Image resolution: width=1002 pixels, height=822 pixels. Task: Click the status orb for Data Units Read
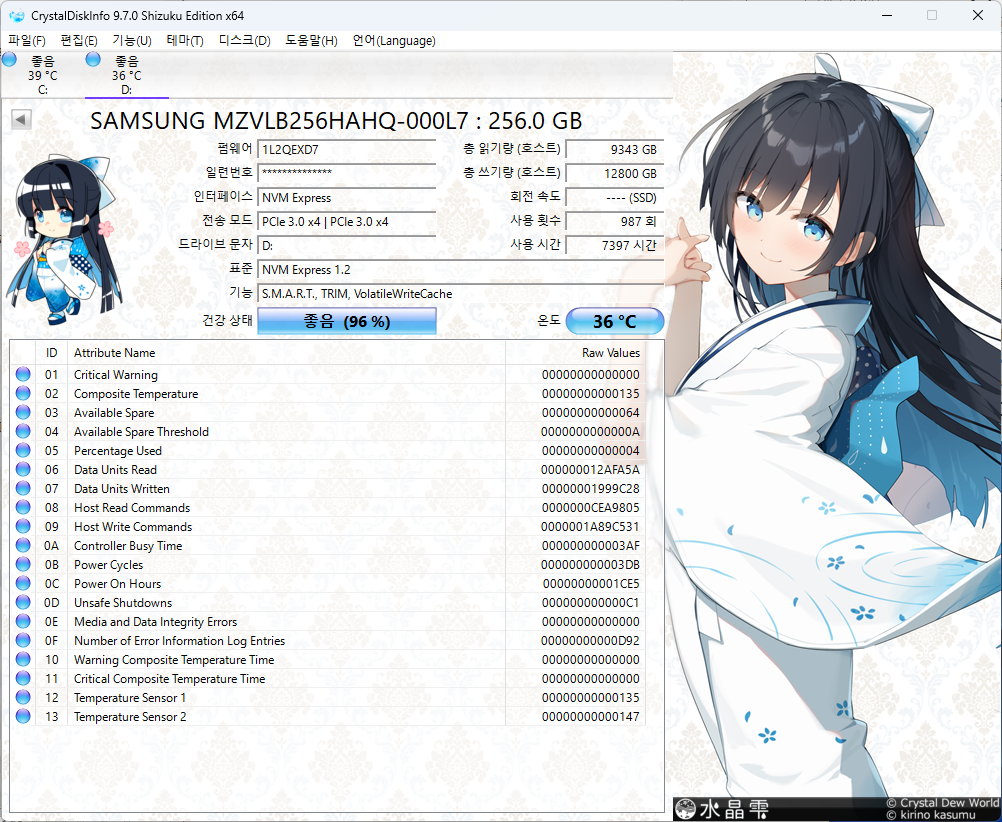point(23,469)
